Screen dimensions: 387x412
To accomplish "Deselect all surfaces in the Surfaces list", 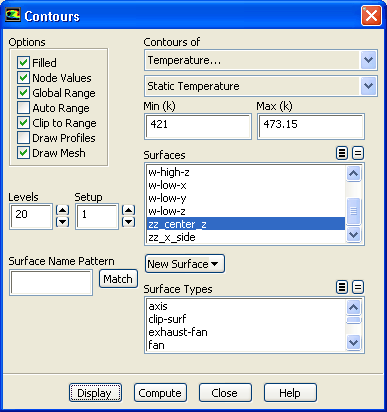I will 358,153.
